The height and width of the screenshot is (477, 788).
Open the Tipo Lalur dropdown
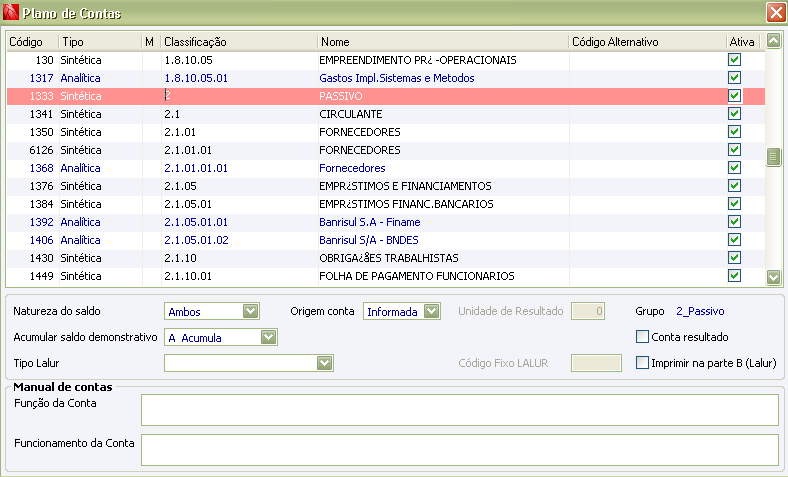(x=324, y=363)
